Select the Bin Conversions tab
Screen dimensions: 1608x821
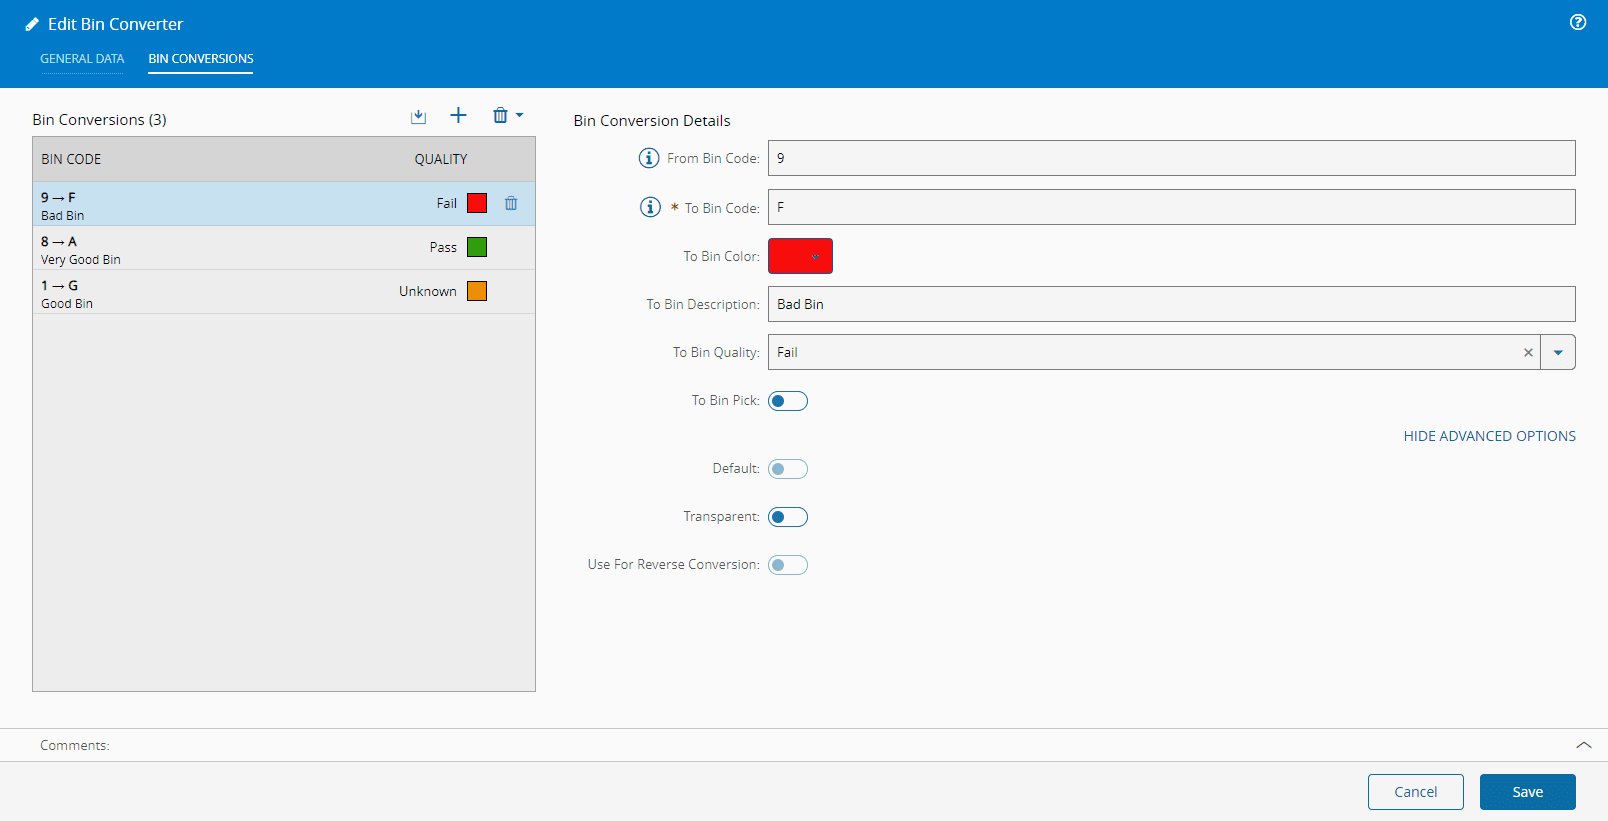[201, 59]
